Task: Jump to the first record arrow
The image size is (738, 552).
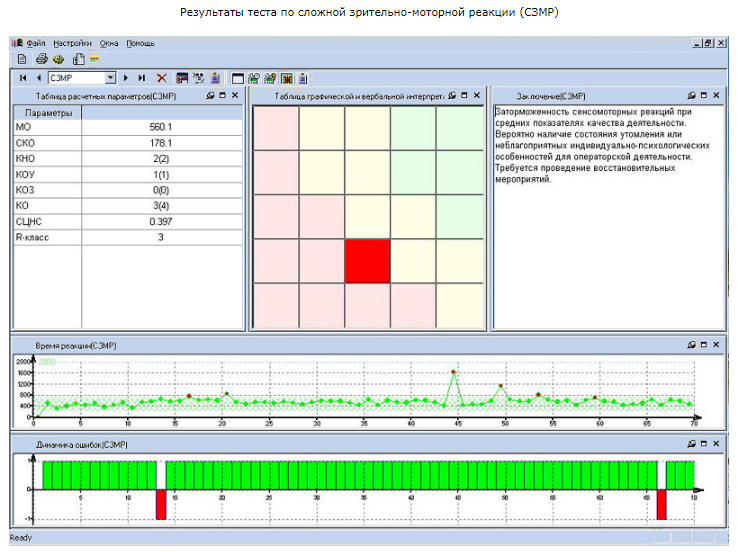Action: (23, 78)
